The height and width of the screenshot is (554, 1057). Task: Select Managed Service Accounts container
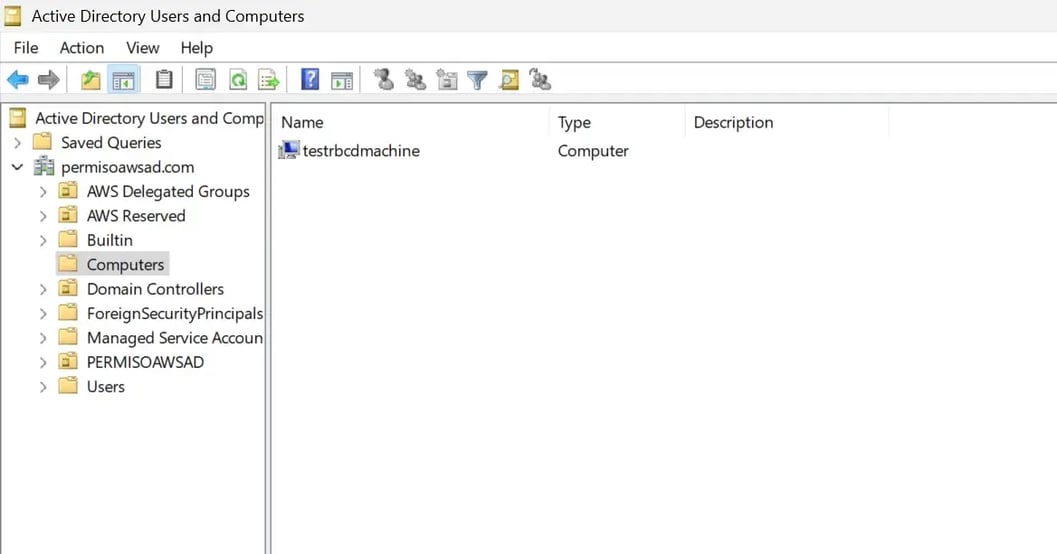point(175,338)
